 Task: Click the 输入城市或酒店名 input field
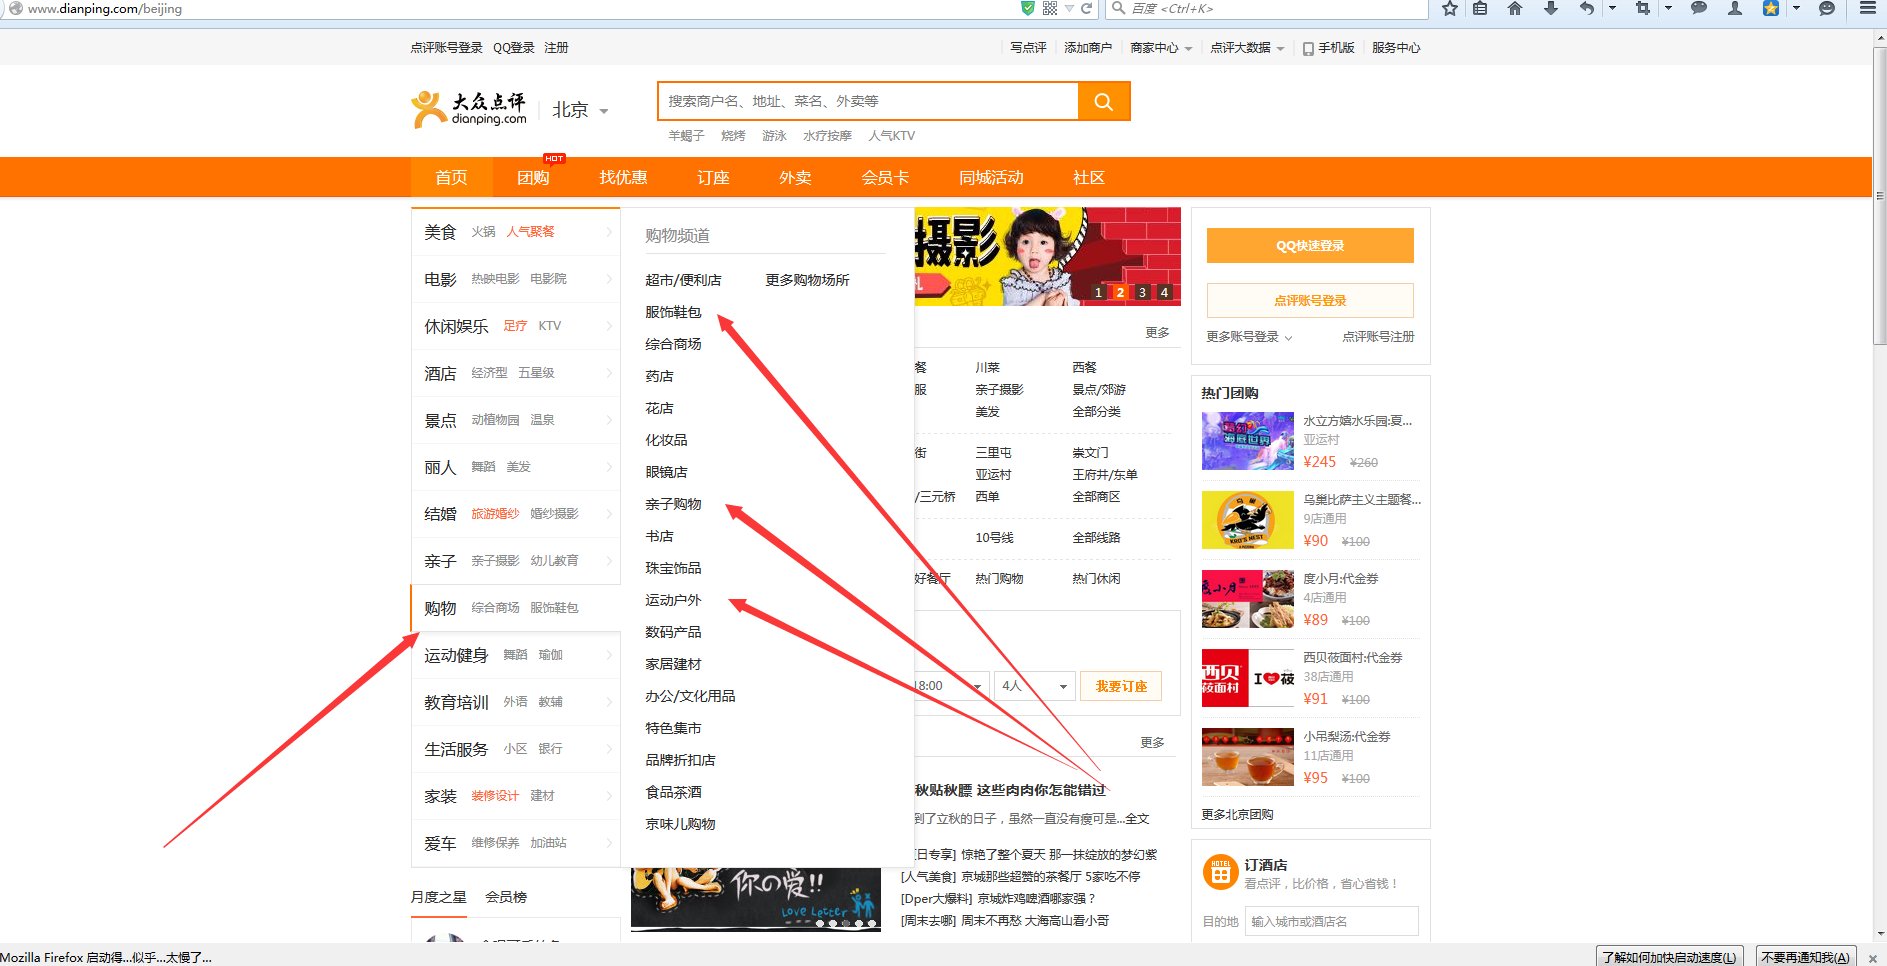click(x=1331, y=921)
